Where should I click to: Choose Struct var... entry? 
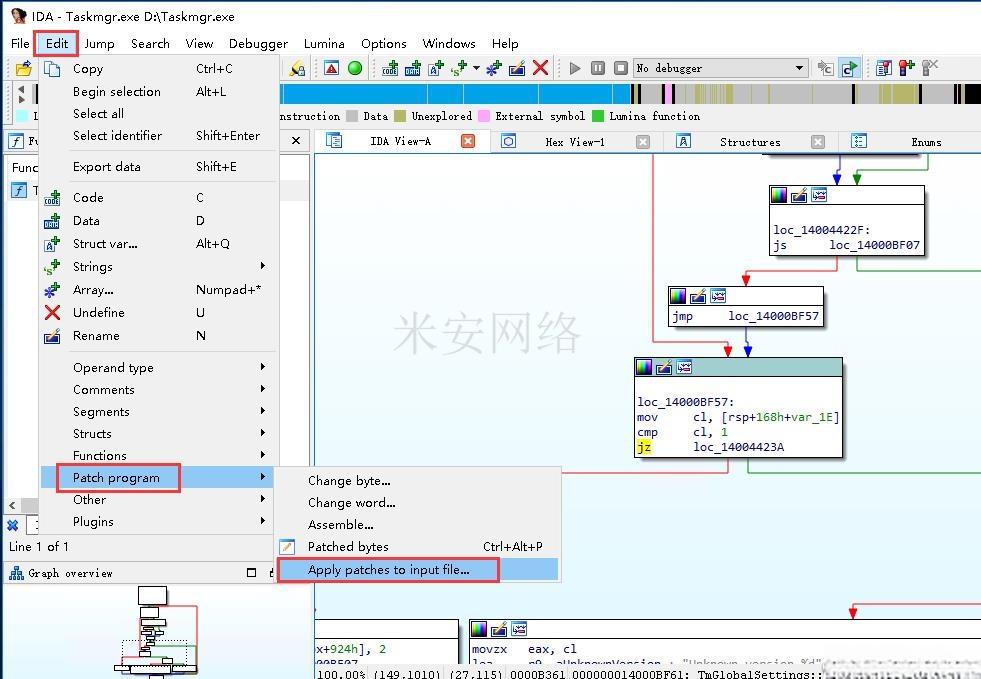pyautogui.click(x=160, y=243)
